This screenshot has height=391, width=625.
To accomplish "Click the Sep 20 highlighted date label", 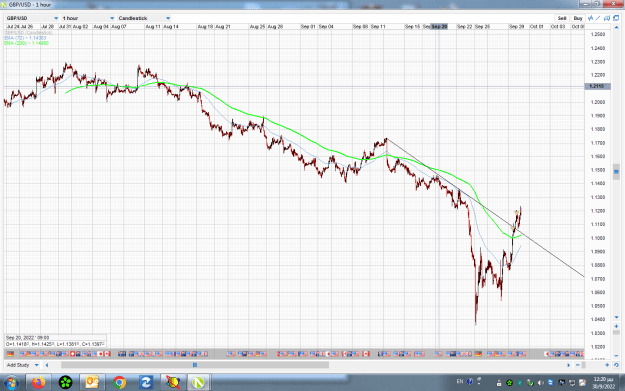I will [x=439, y=27].
